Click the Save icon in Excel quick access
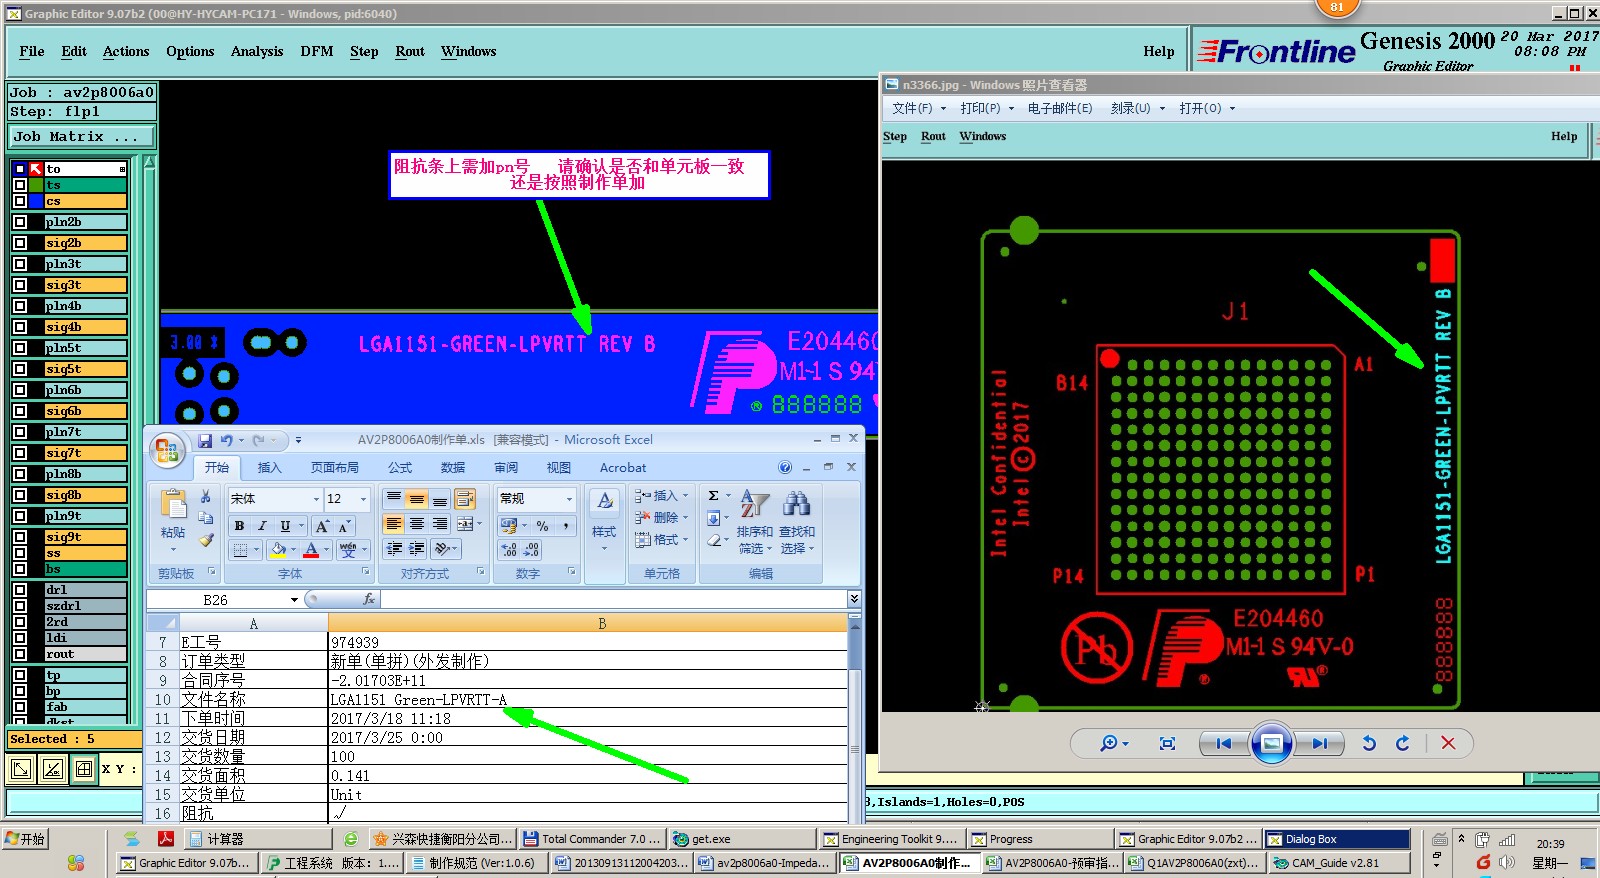Screen dimensions: 1600x878 coord(205,440)
